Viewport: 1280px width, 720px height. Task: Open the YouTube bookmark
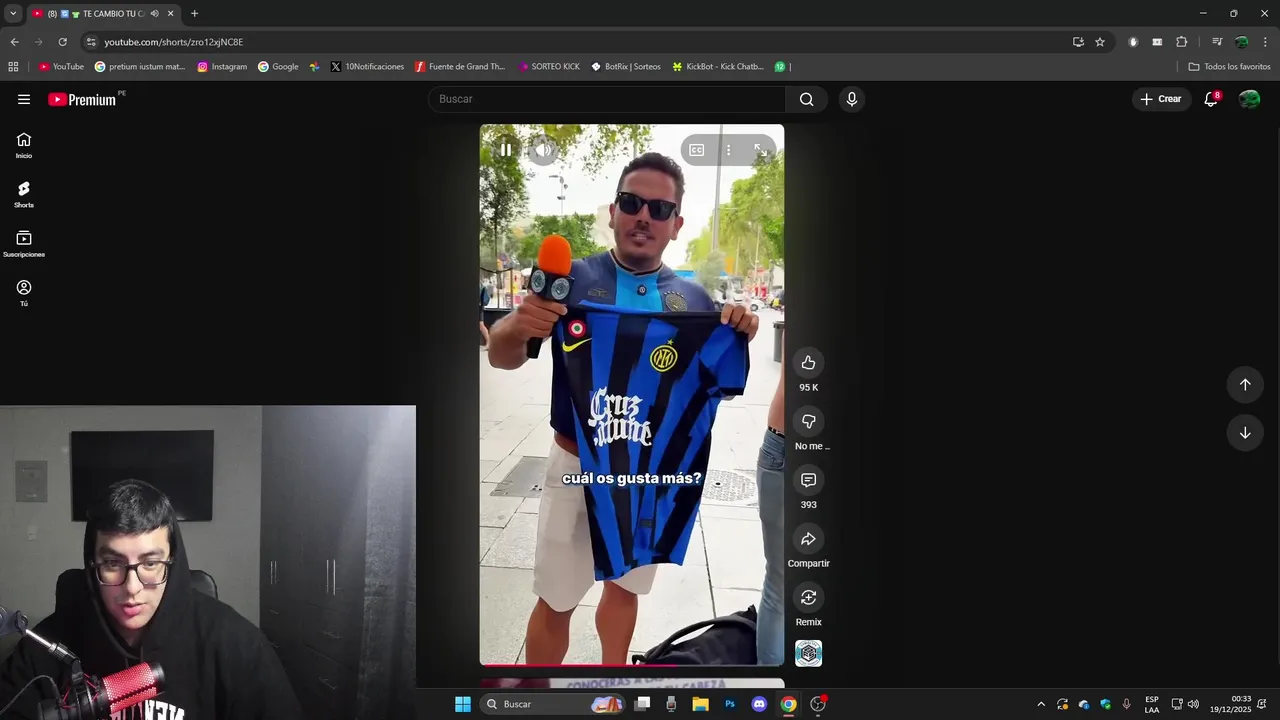point(61,67)
